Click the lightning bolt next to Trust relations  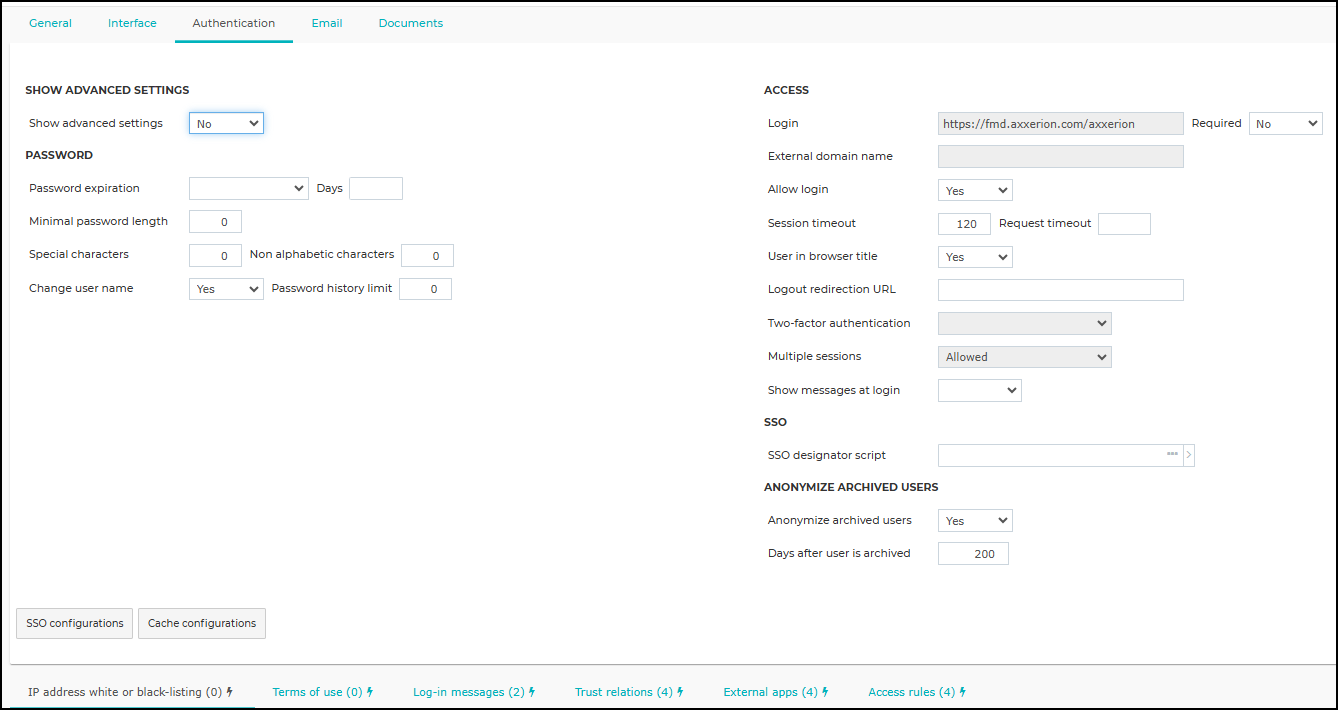680,692
